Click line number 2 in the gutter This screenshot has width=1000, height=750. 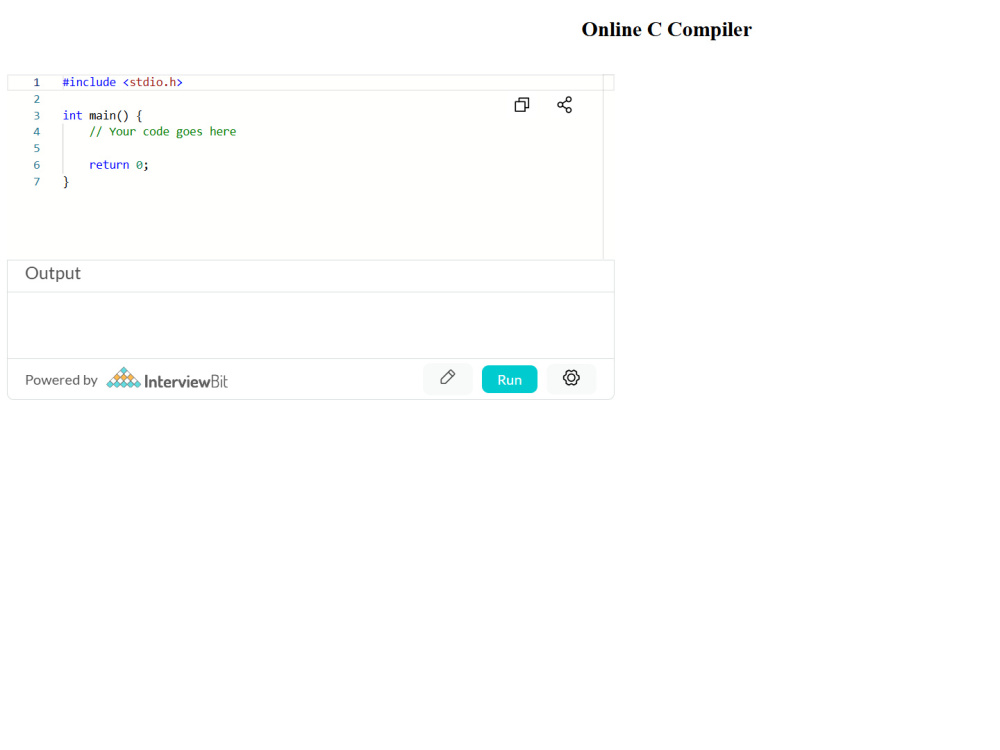pyautogui.click(x=36, y=99)
